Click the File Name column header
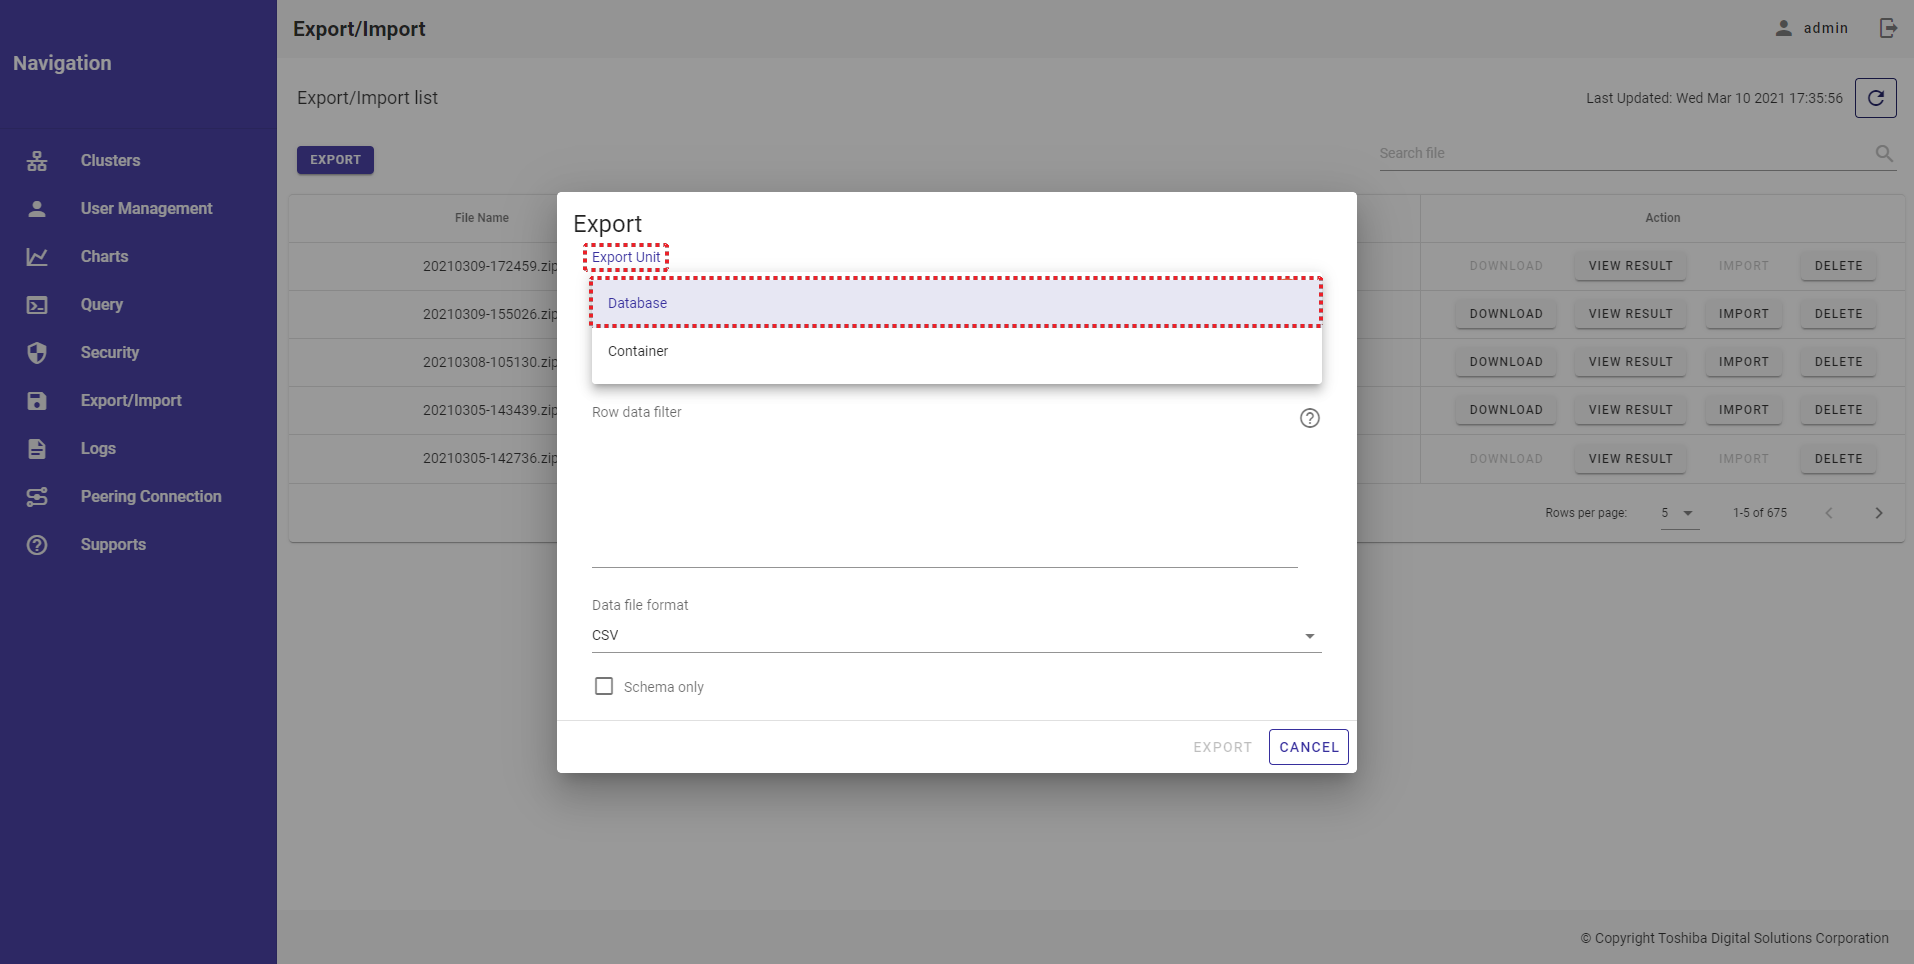1914x964 pixels. coord(482,218)
